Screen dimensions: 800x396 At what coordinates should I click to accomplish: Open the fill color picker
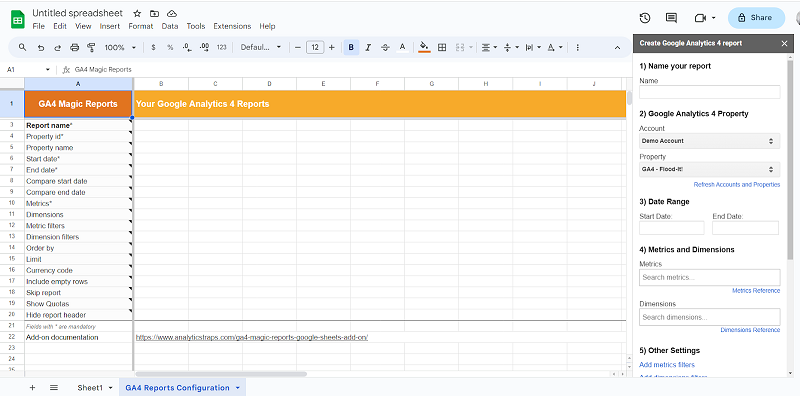click(x=424, y=47)
